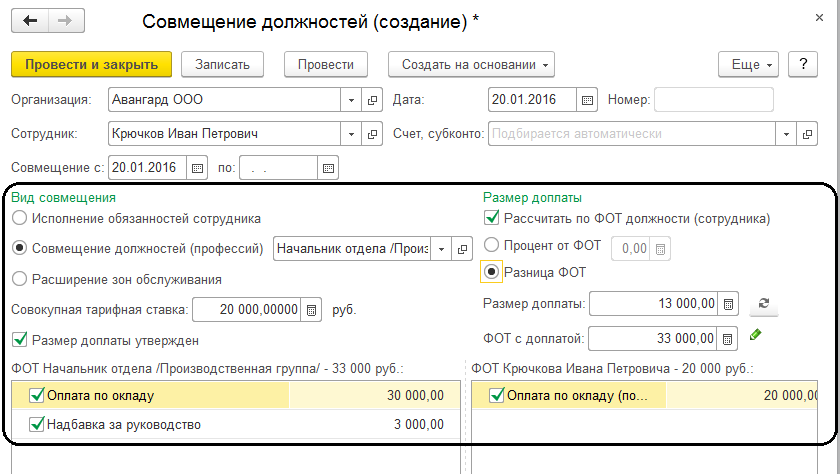
Task: Click the refresh icon beside Размер доплаты
Action: click(764, 304)
